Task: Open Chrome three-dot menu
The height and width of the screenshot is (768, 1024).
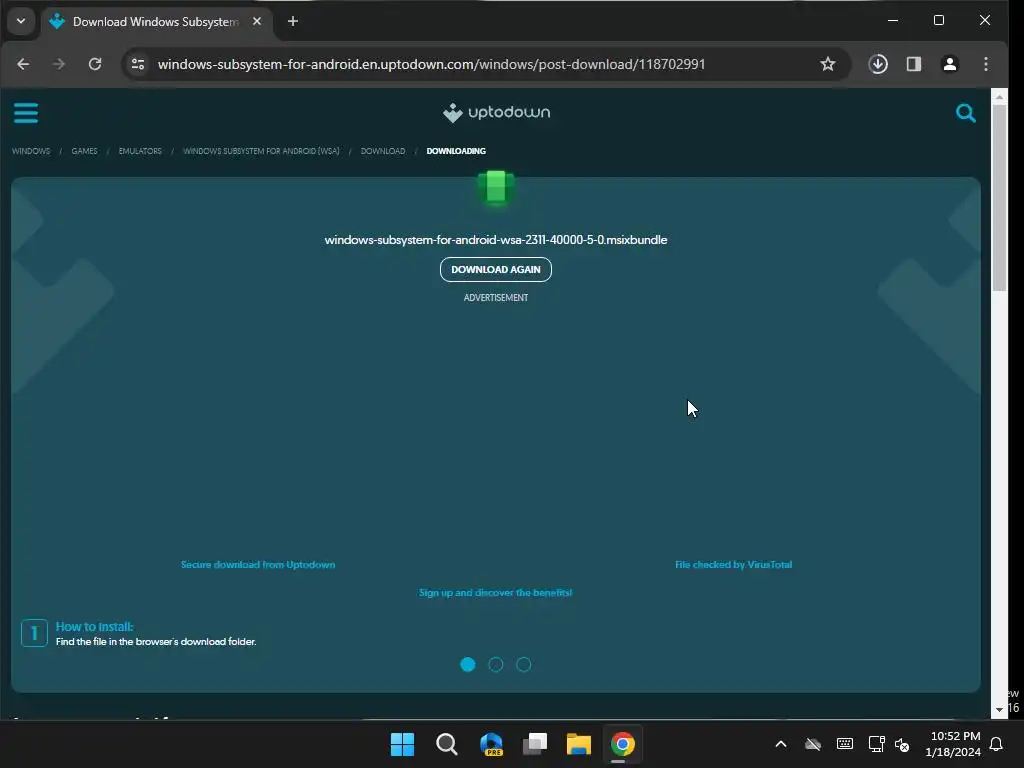Action: tap(985, 64)
